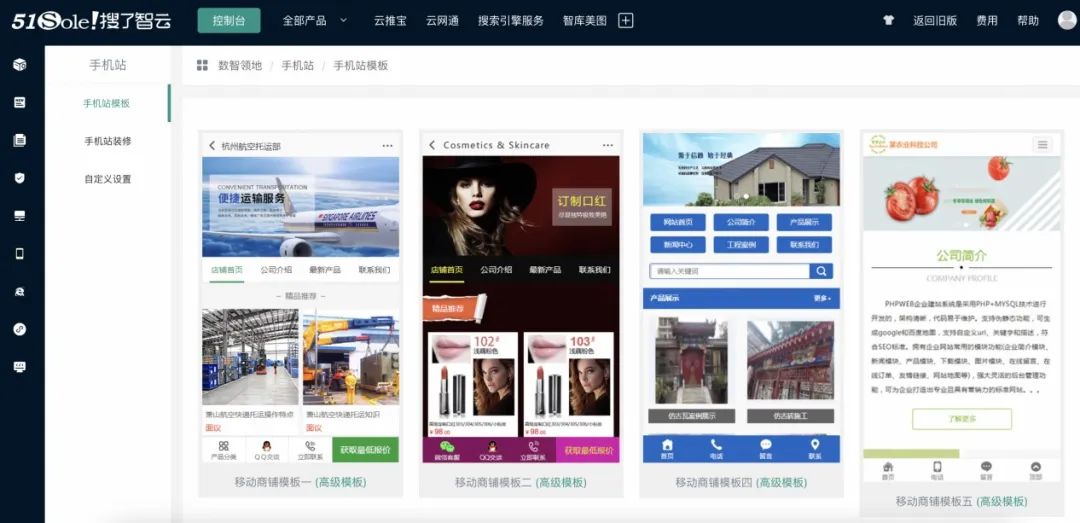Open the user avatar in the top-right corner
The height and width of the screenshot is (523, 1080).
(x=1068, y=20)
